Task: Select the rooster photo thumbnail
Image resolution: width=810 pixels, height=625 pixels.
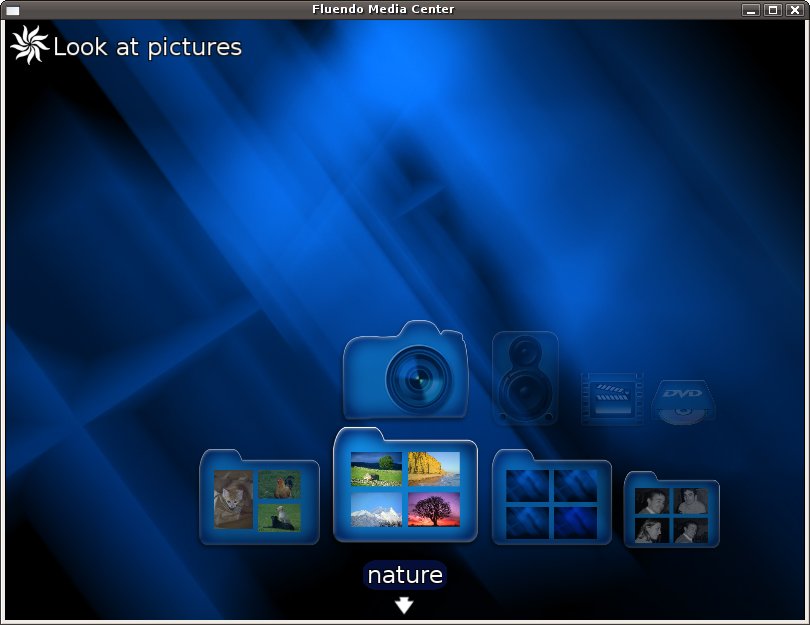Action: click(x=279, y=485)
